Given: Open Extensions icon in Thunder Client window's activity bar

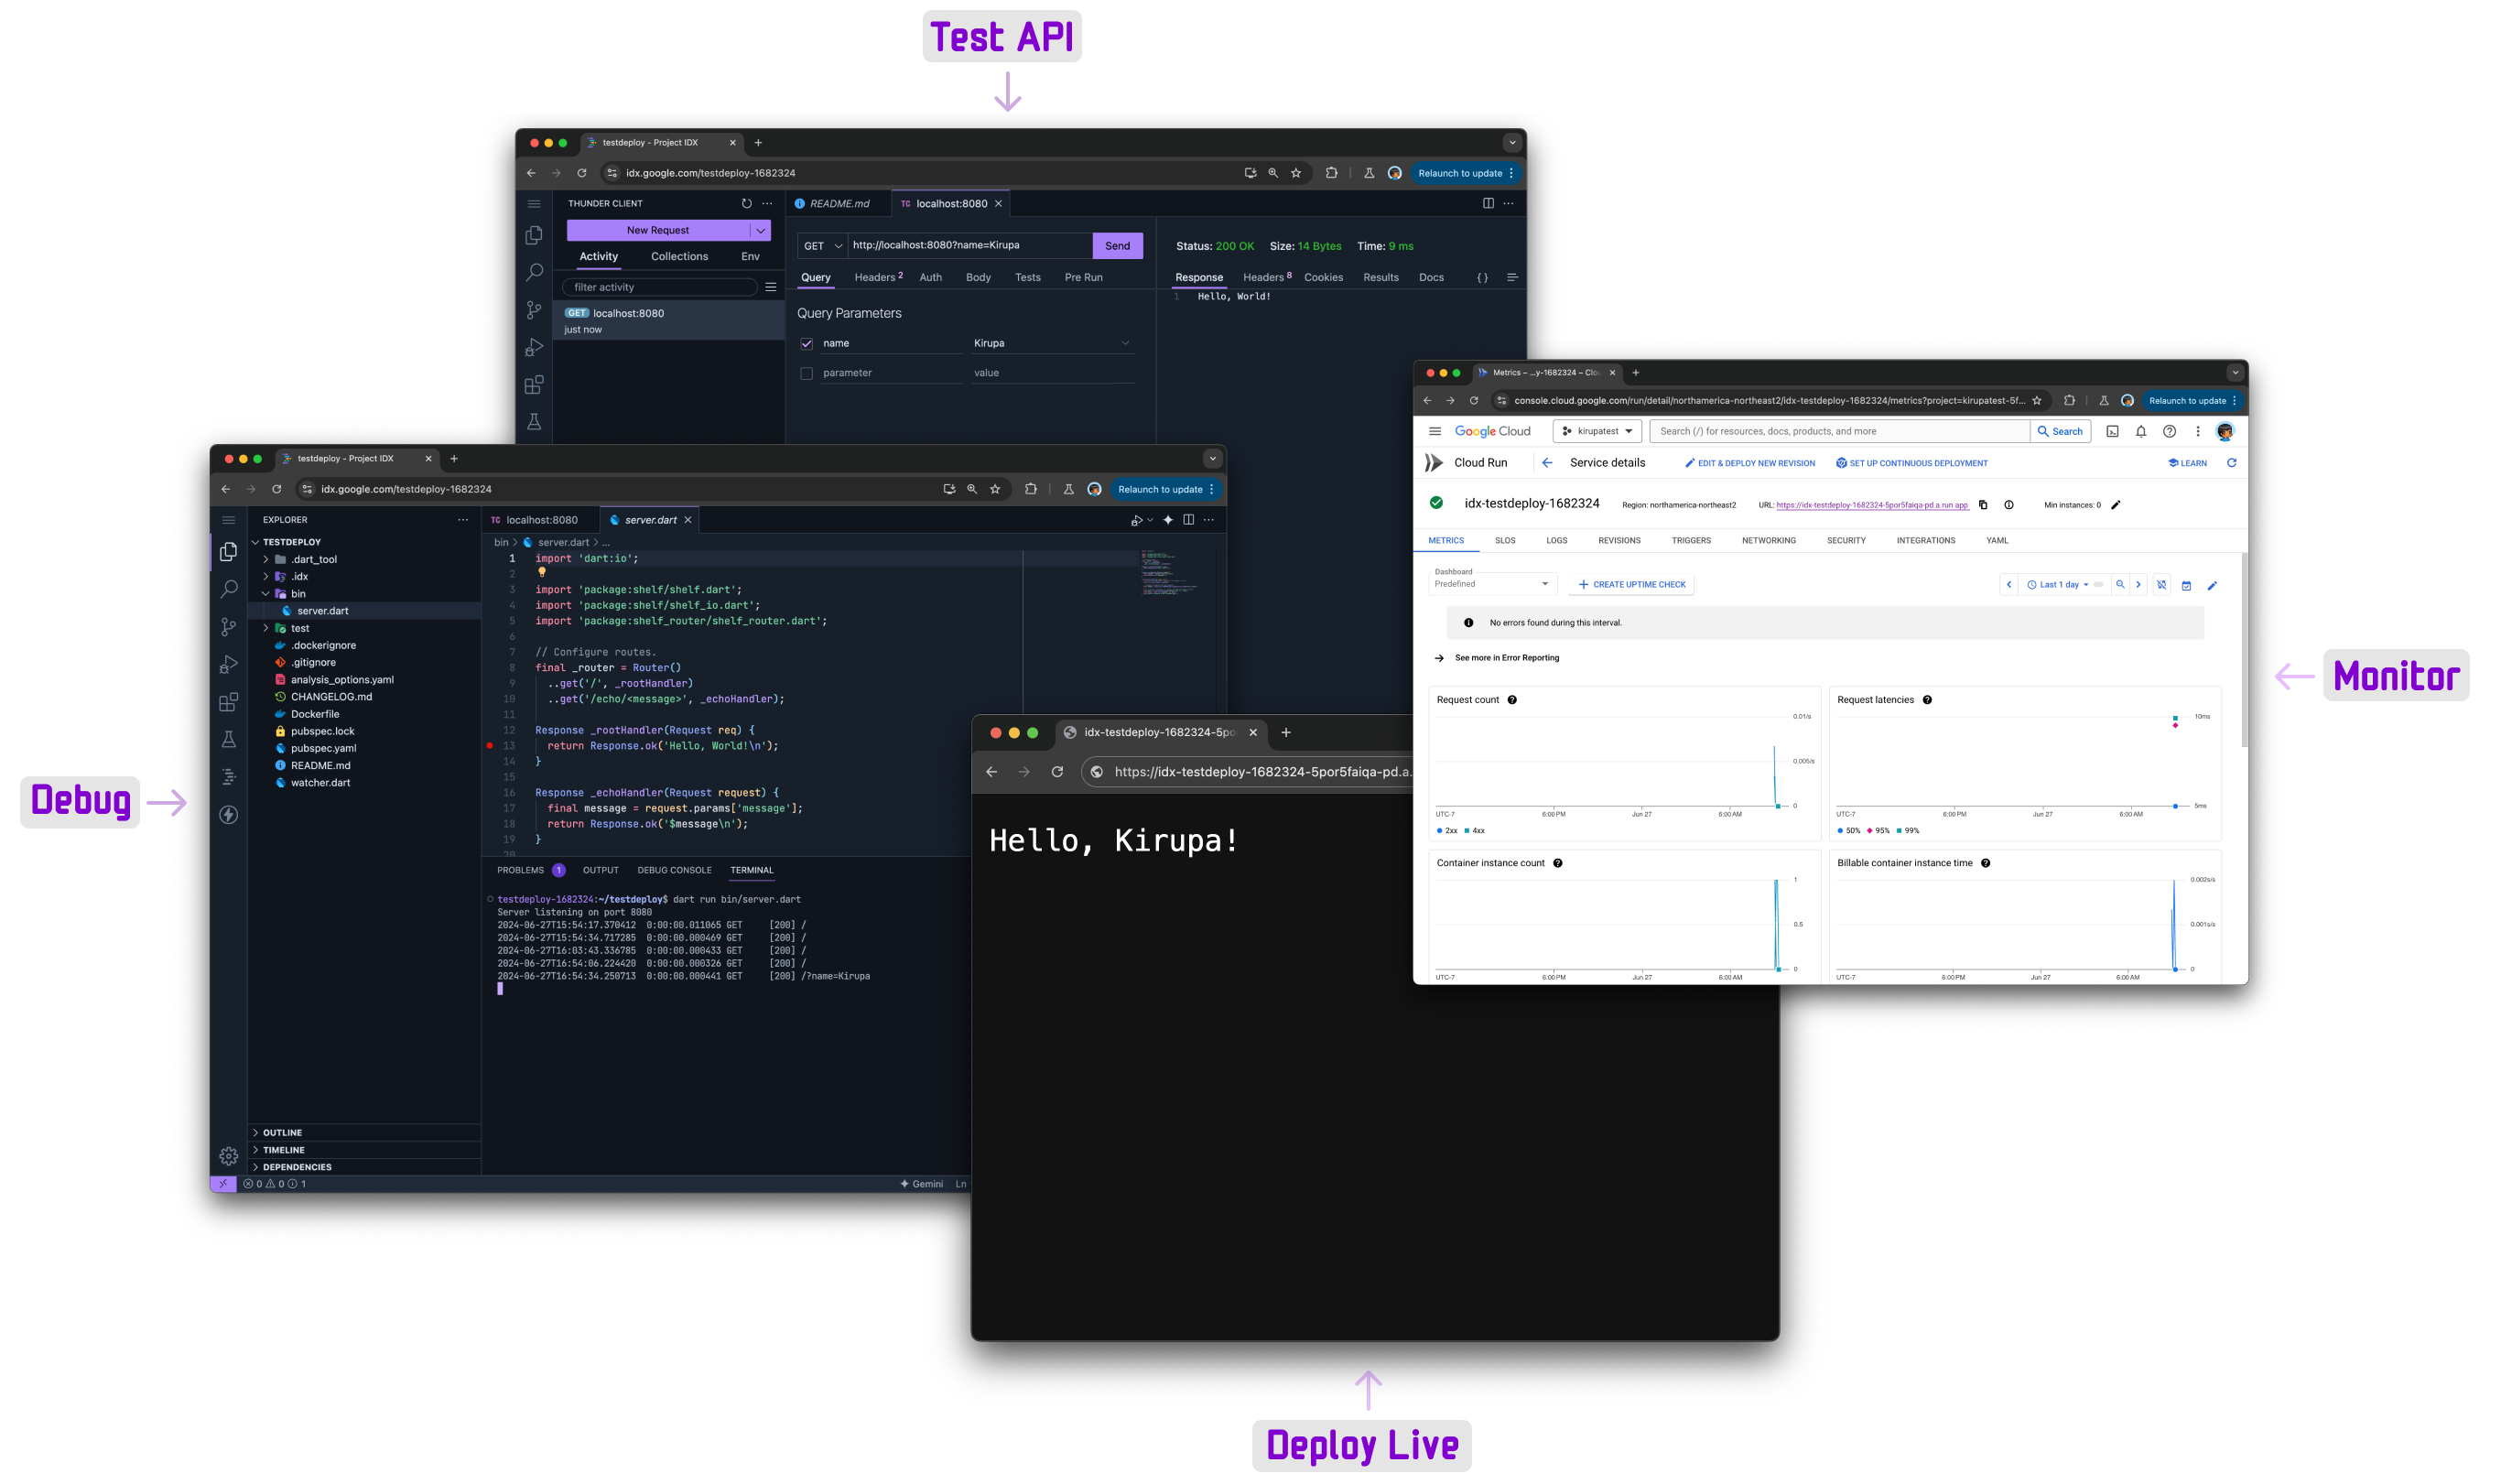Looking at the screenshot, I should [x=534, y=385].
